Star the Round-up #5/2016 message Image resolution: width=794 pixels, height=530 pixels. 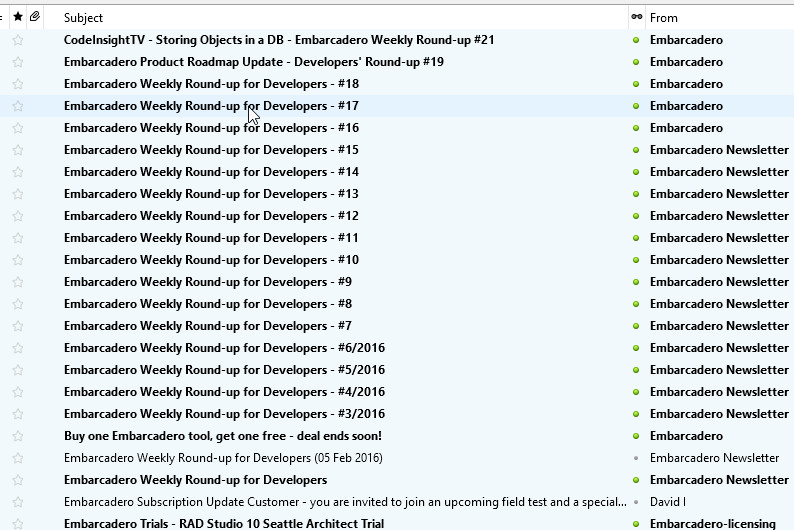coord(18,370)
